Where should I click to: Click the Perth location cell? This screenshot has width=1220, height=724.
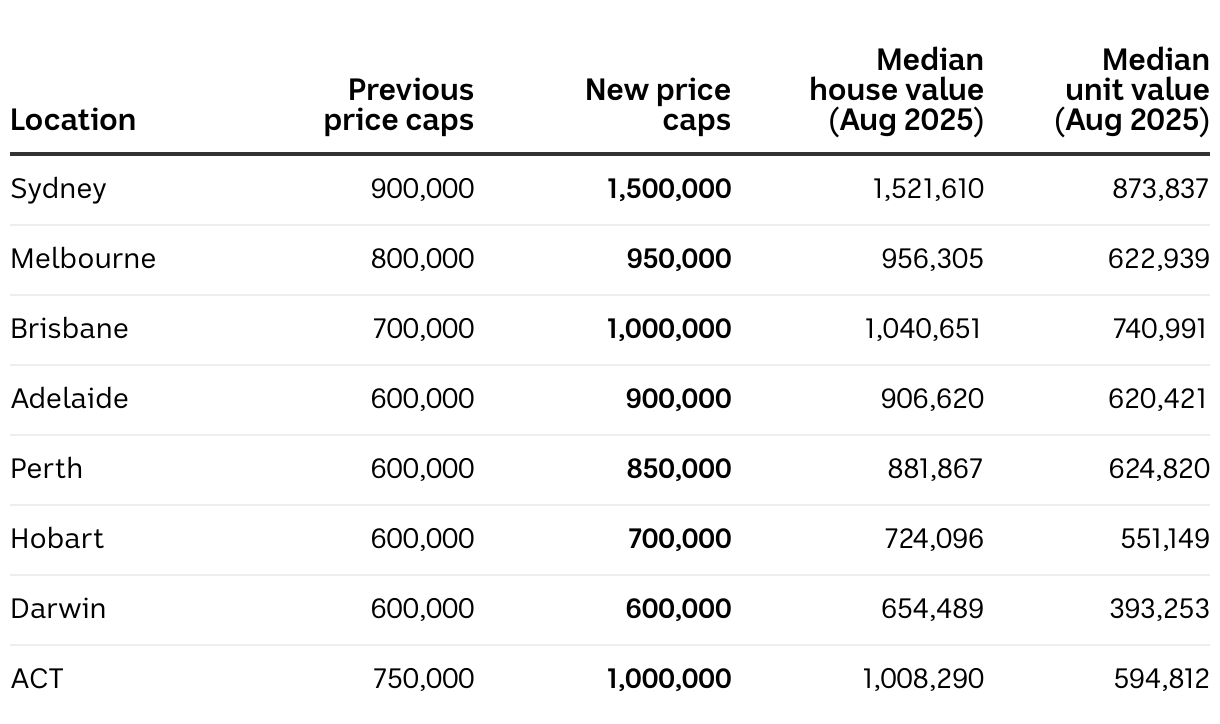pos(47,469)
